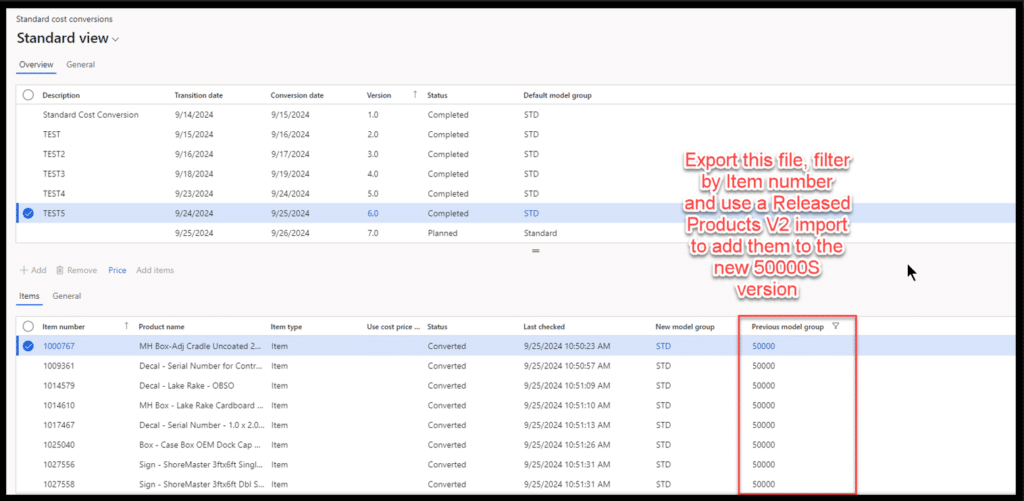Click the Add plus icon button

pyautogui.click(x=24, y=270)
